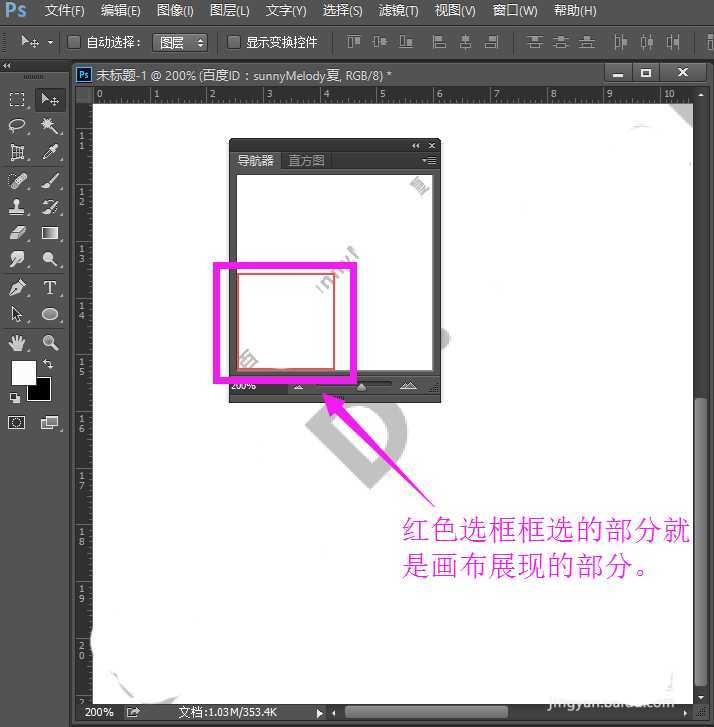Activate the Horizontal Type tool
This screenshot has width=714, height=727.
click(50, 288)
